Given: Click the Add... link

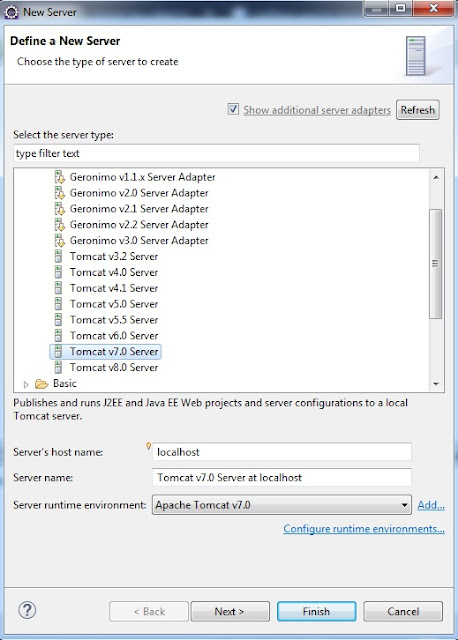Looking at the screenshot, I should tap(431, 505).
